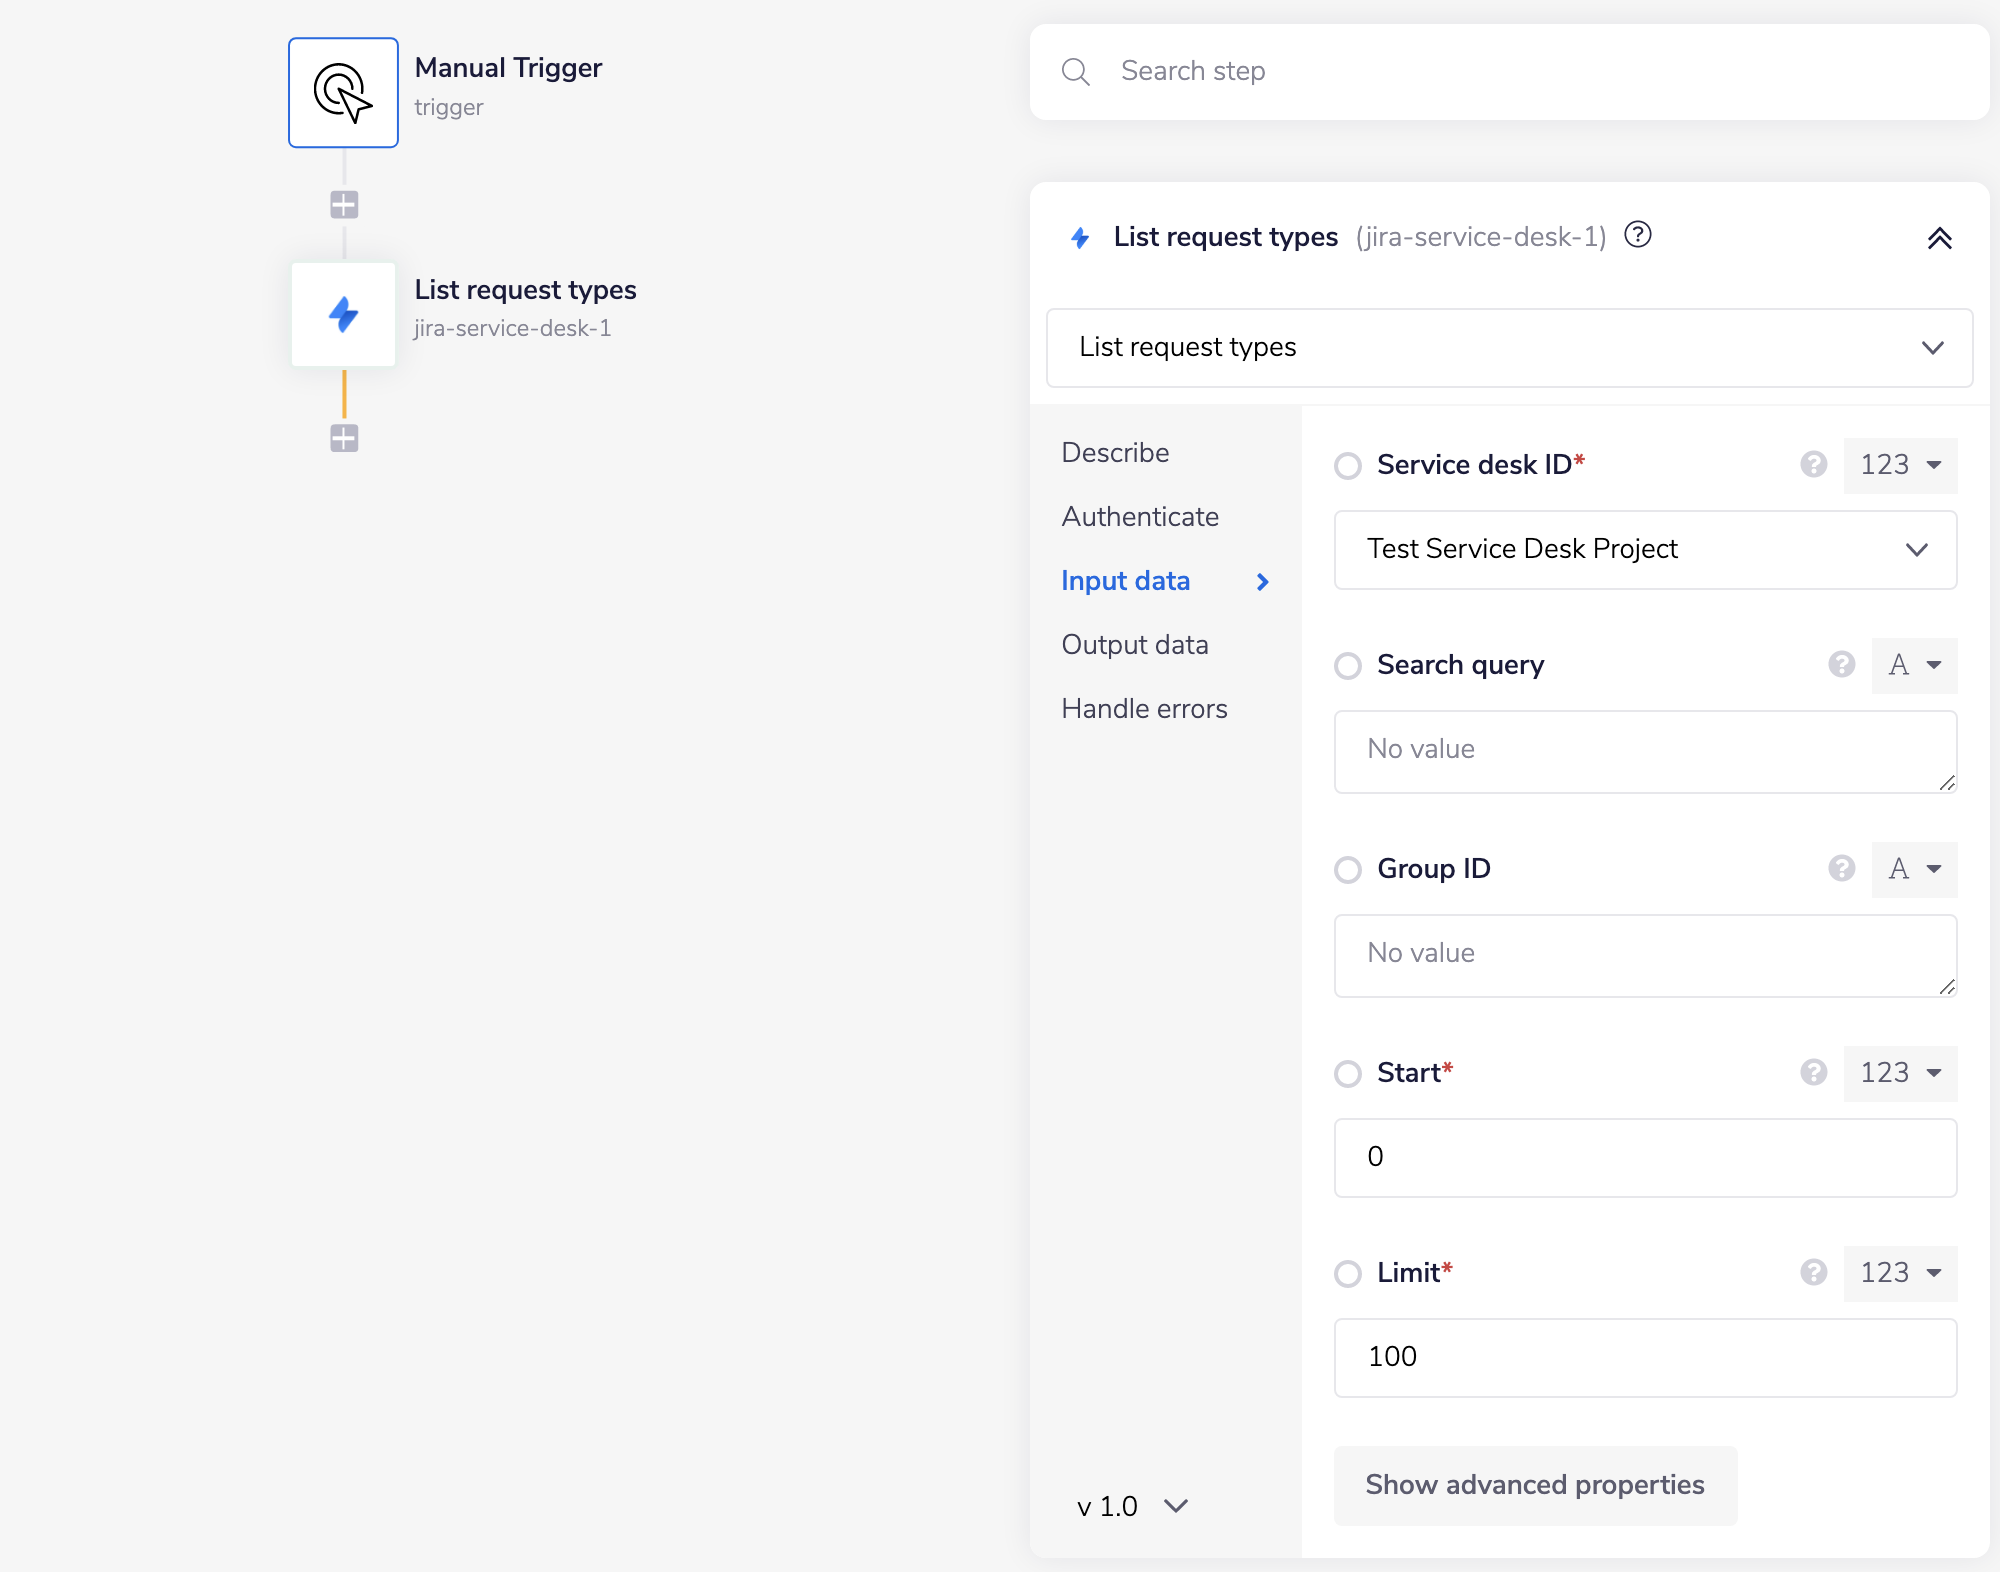Click the Manual Trigger node icon

343,91
